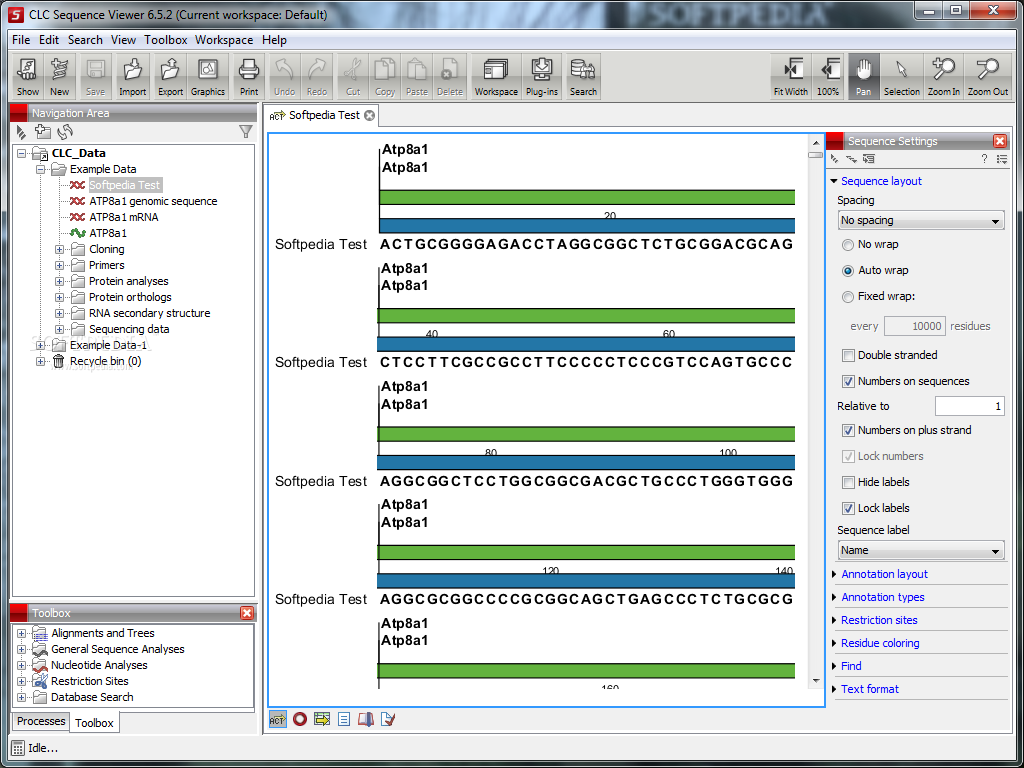Viewport: 1024px width, 768px height.
Task: Expand the Residue coloring section
Action: (x=835, y=643)
